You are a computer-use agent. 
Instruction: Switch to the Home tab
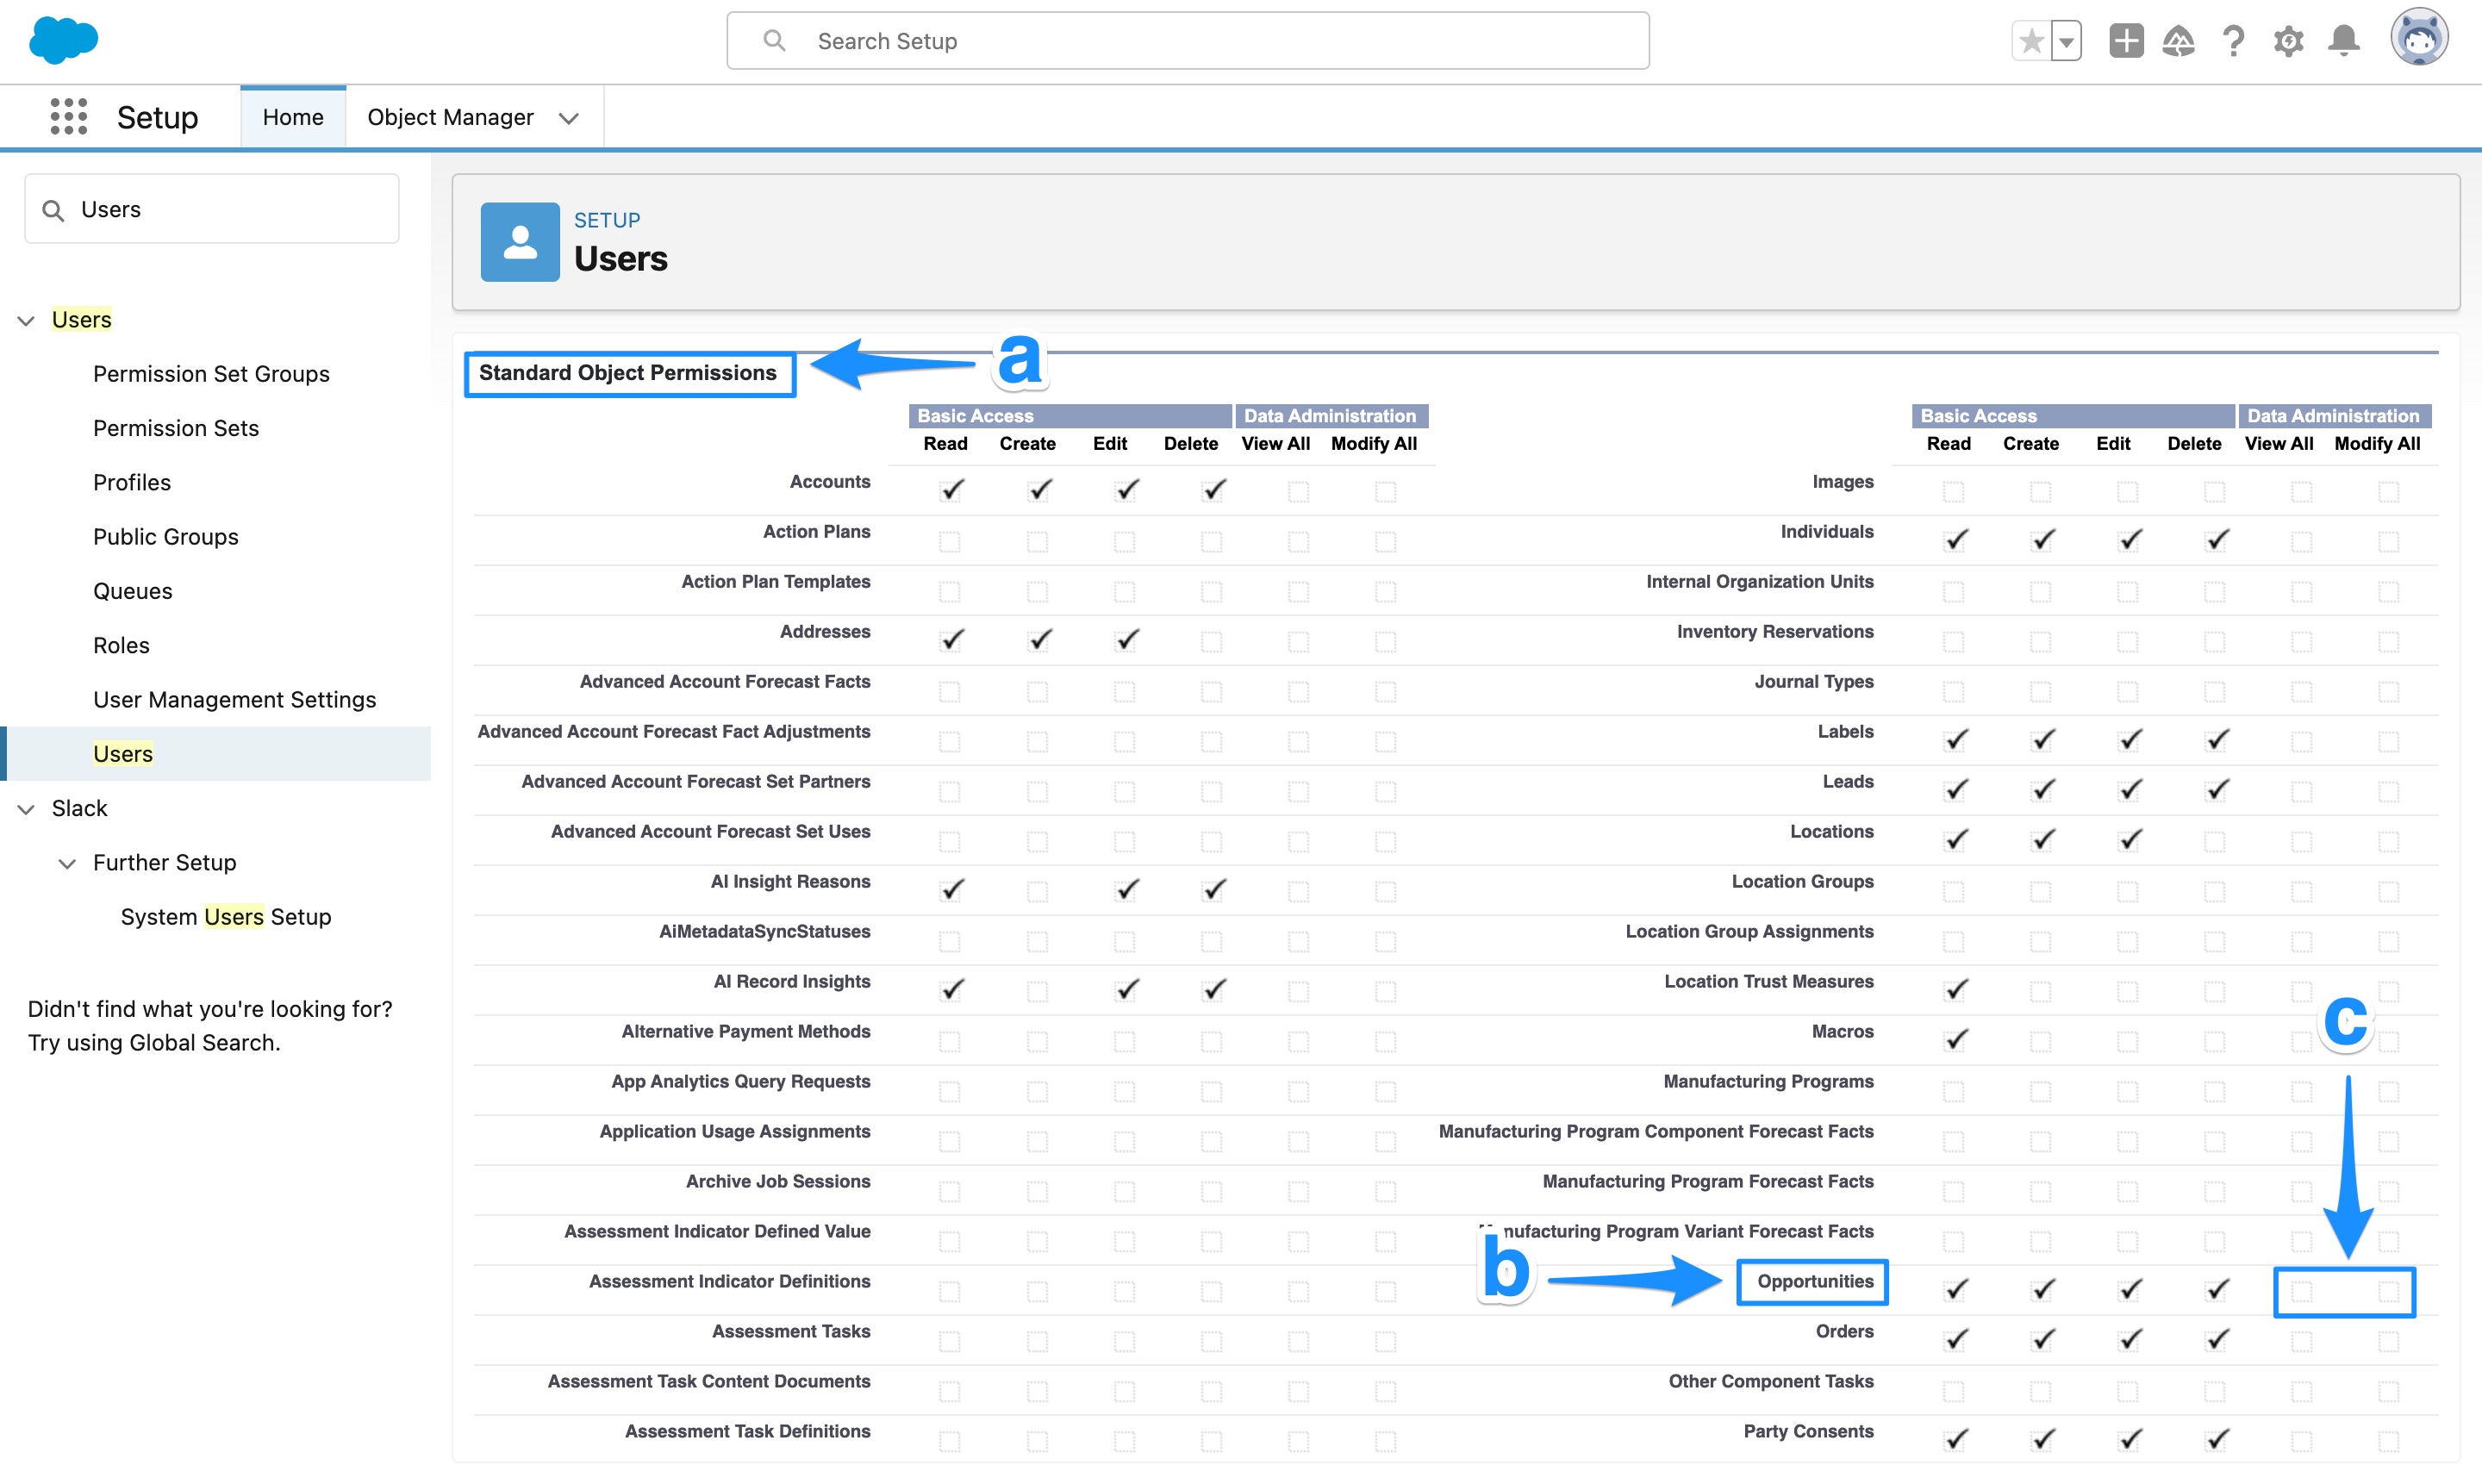click(292, 116)
